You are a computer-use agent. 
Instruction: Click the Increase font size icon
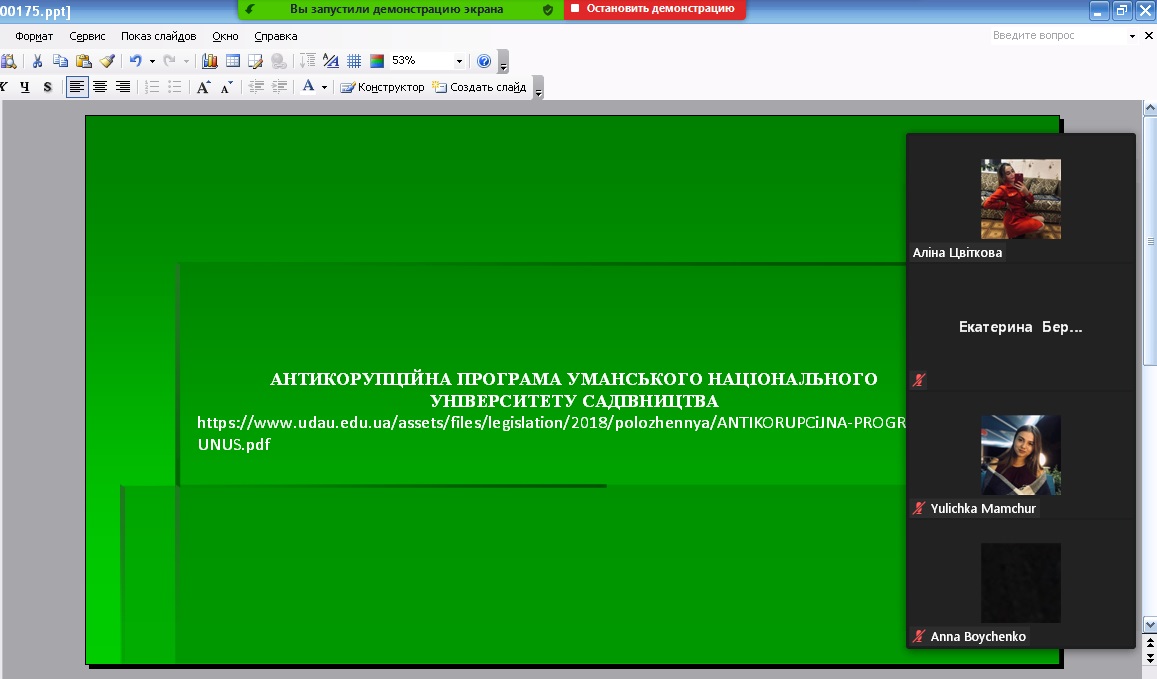click(x=203, y=87)
